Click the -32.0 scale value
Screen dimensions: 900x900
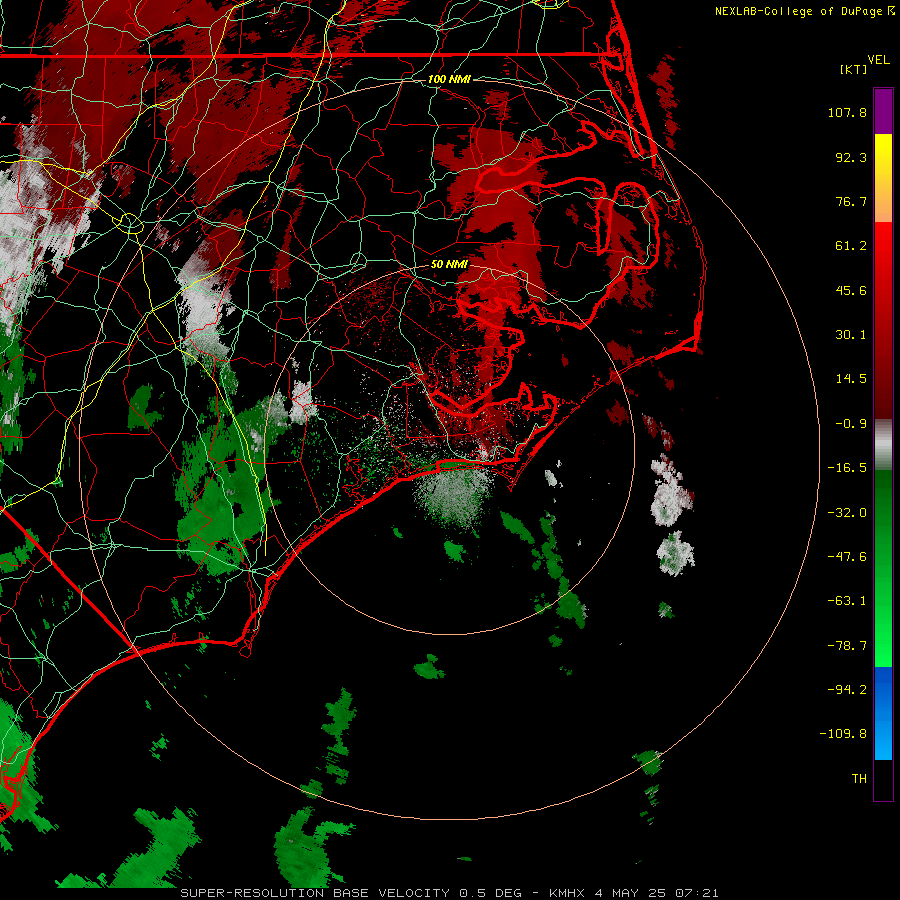[x=847, y=513]
